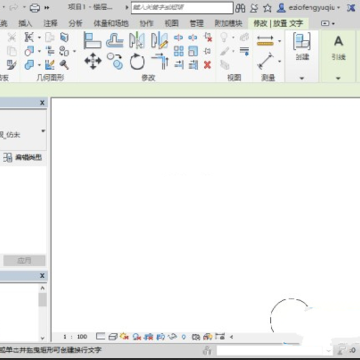Screen dimensions: 360x360
Task: Click the 1 : 100 view scale
Action: click(x=75, y=337)
